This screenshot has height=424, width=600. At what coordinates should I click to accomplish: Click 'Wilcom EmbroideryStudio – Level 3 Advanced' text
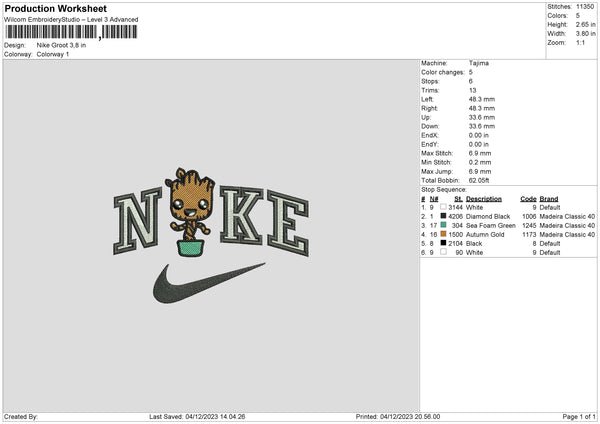pyautogui.click(x=71, y=20)
